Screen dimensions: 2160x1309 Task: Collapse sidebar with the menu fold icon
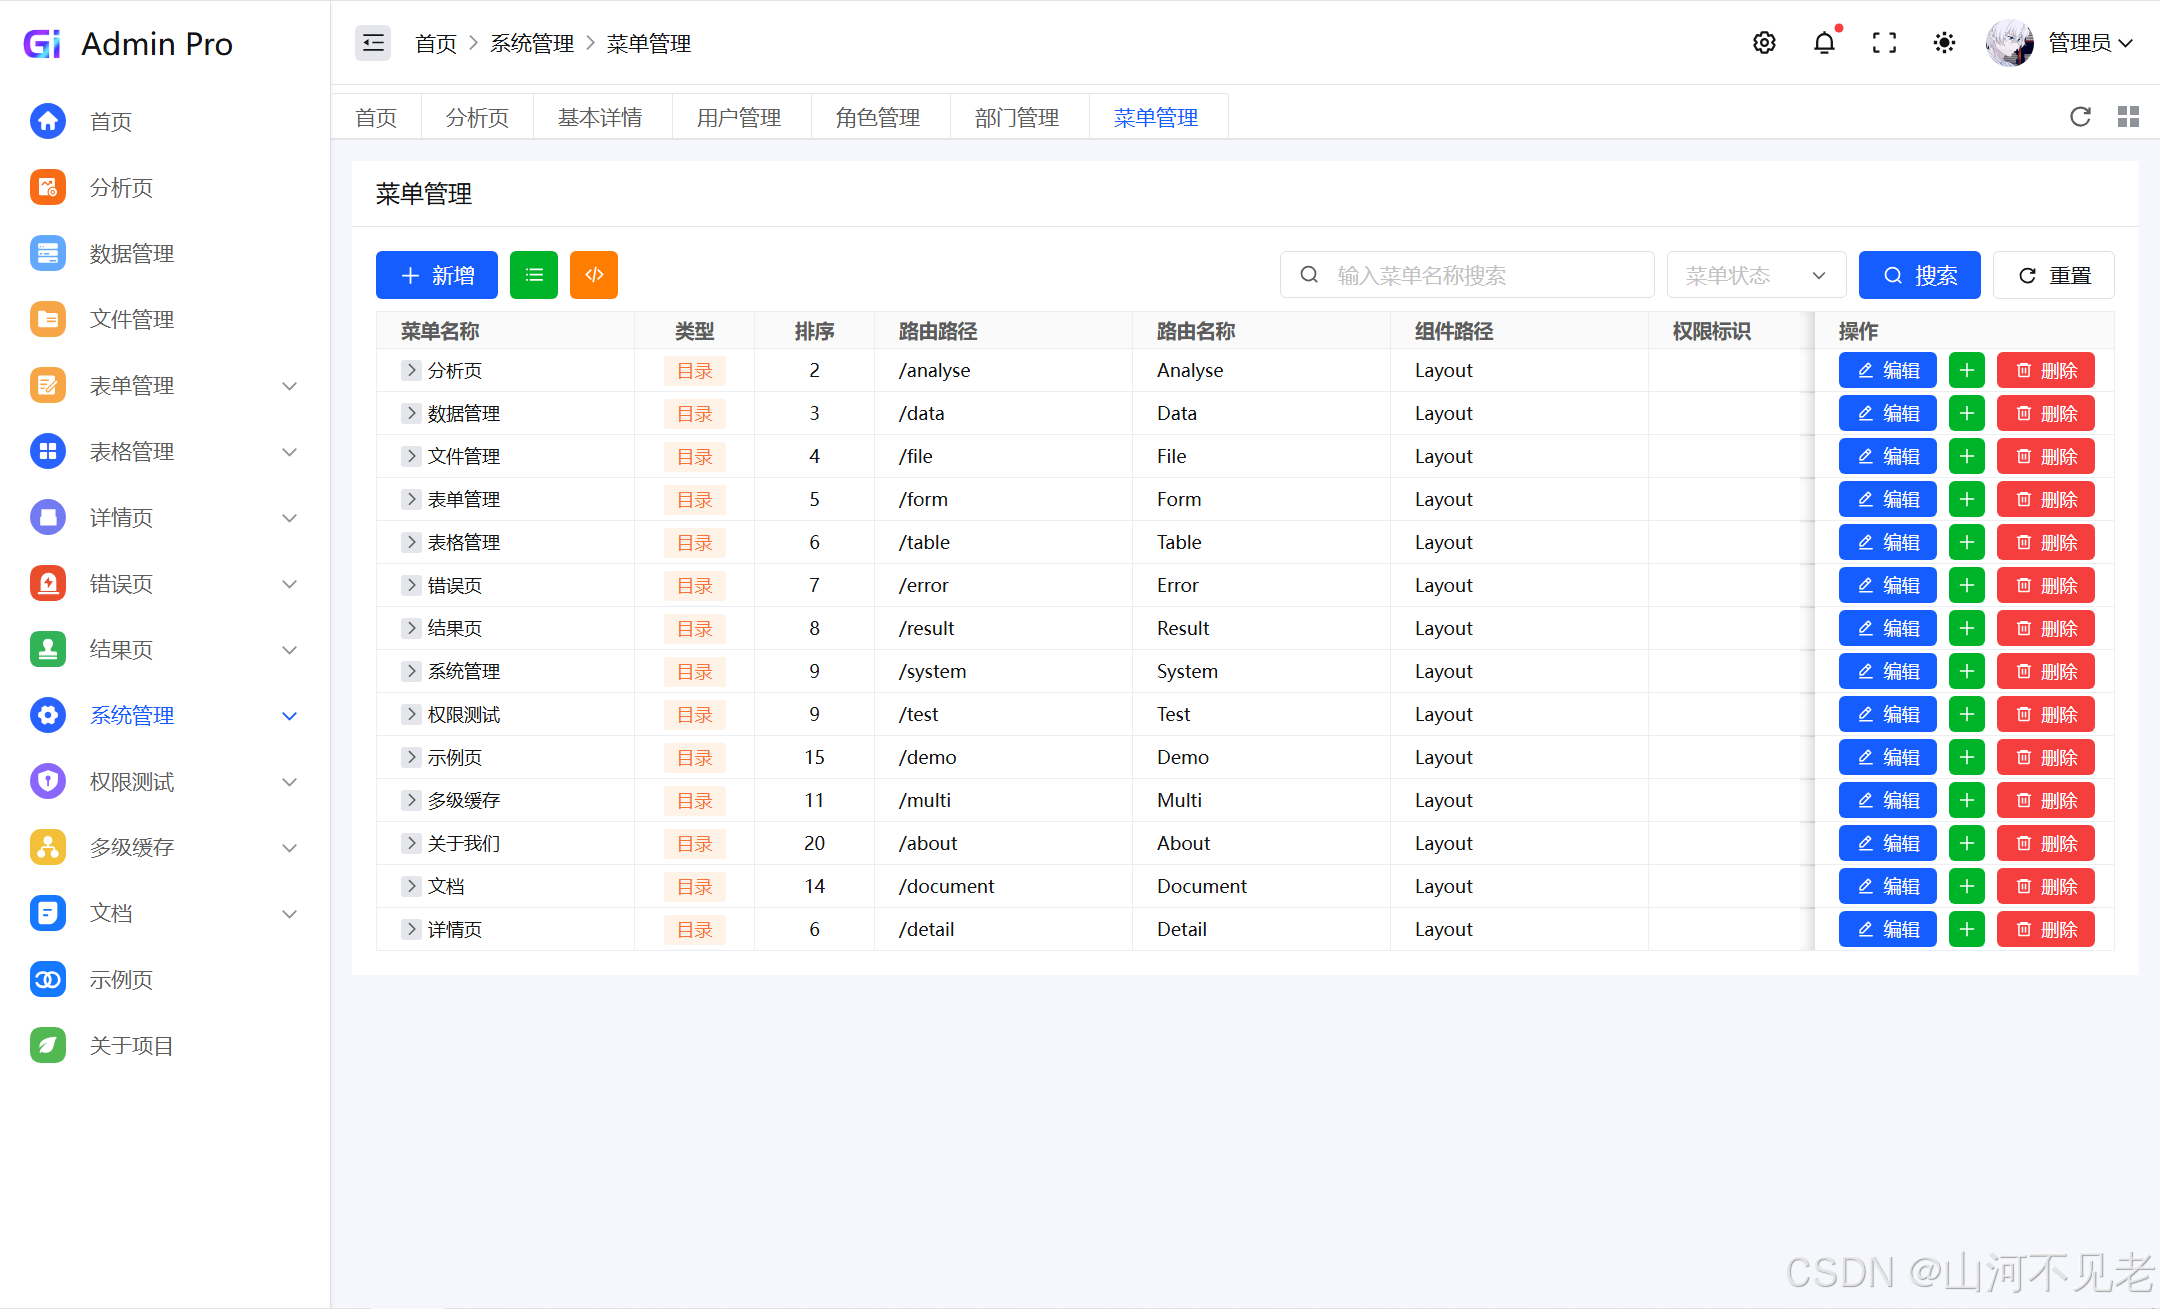pyautogui.click(x=373, y=43)
